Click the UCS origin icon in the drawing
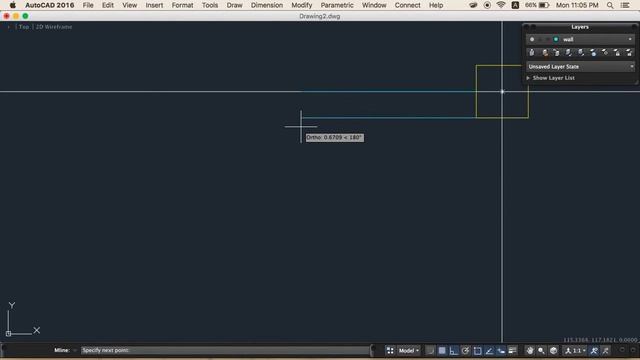The image size is (640, 360). 8,333
